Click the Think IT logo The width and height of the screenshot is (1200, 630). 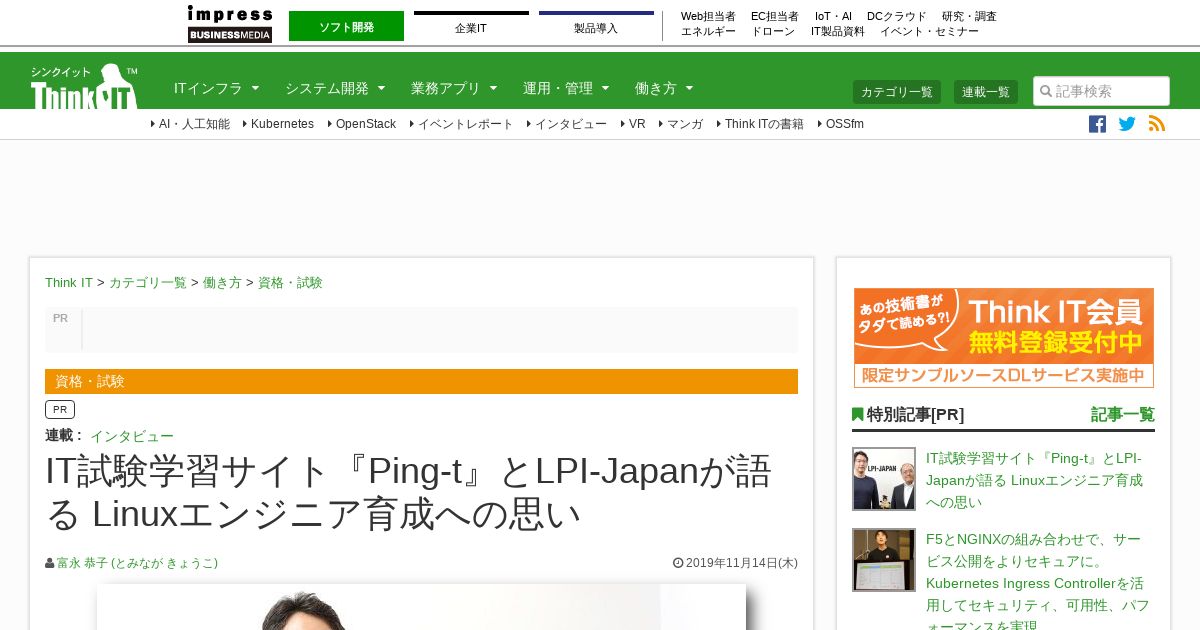coord(84,86)
